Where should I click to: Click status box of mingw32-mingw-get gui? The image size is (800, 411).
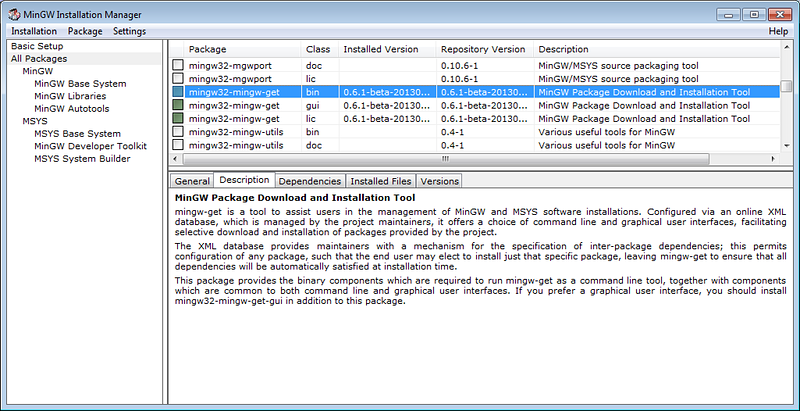178,105
